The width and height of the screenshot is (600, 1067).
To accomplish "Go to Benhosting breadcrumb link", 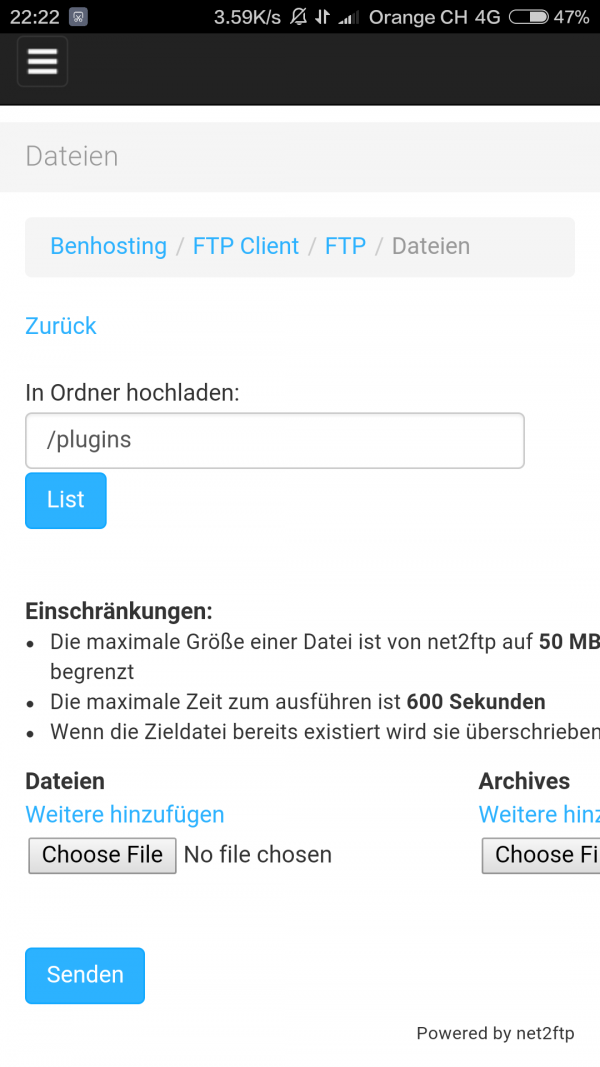I will [x=108, y=246].
